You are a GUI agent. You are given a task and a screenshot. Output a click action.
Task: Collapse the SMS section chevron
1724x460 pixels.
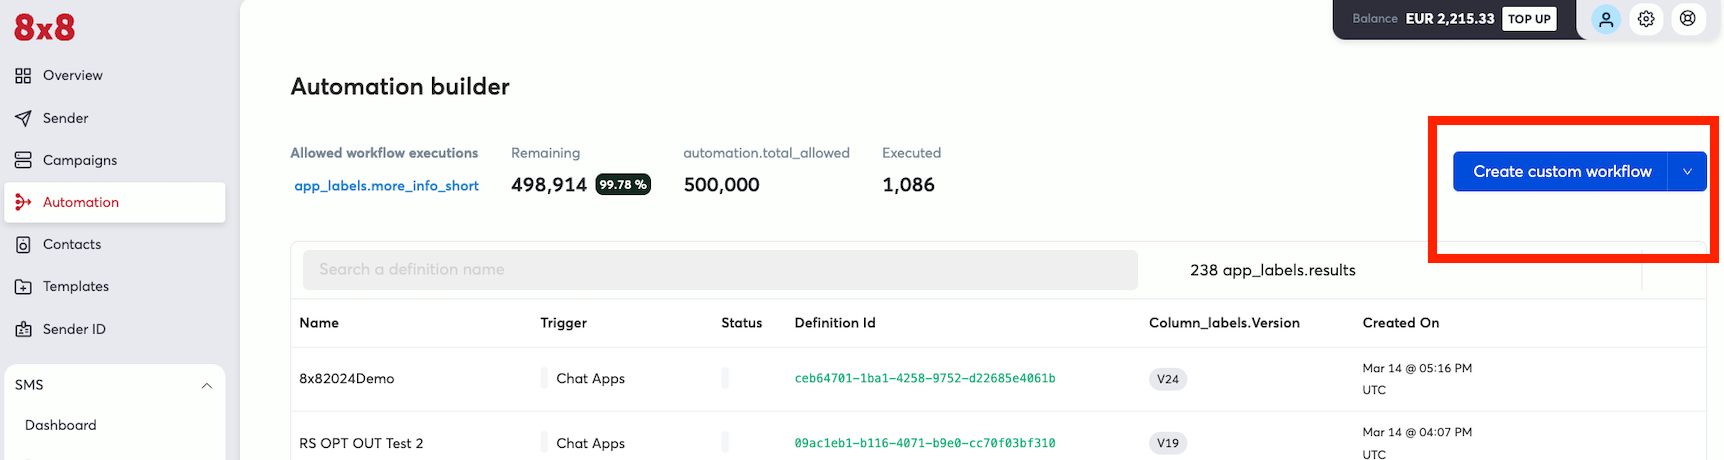click(206, 385)
